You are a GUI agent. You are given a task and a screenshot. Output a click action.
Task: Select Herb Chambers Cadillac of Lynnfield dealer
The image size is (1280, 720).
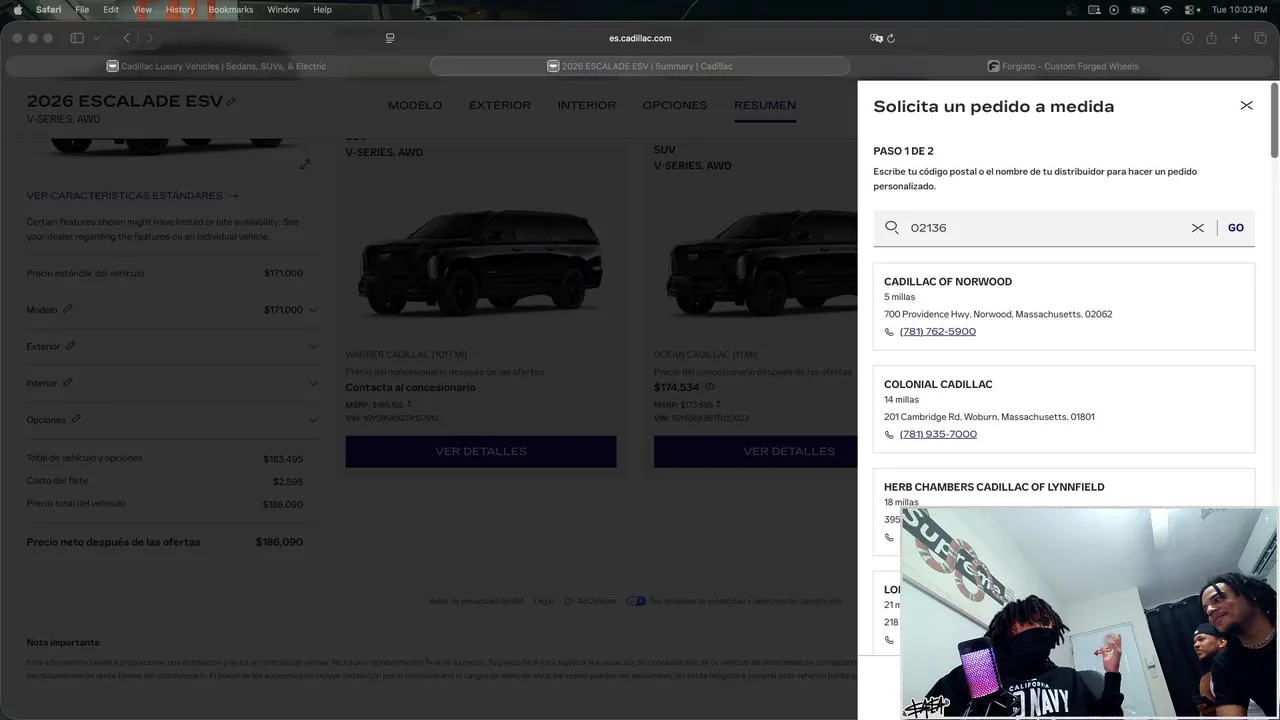click(994, 487)
